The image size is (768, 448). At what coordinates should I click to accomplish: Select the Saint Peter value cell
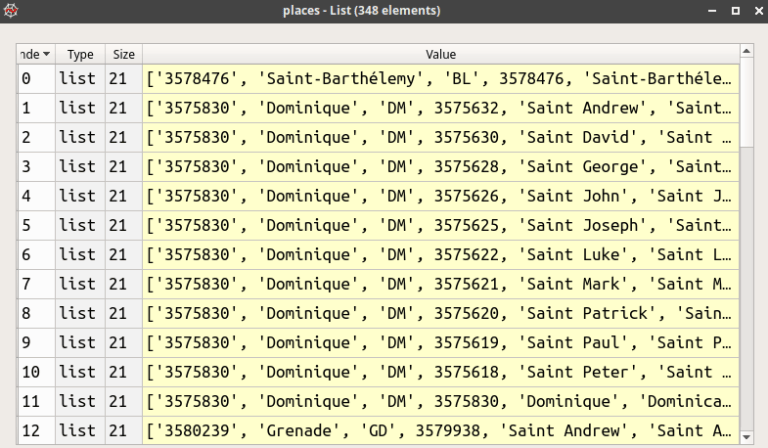(441, 372)
